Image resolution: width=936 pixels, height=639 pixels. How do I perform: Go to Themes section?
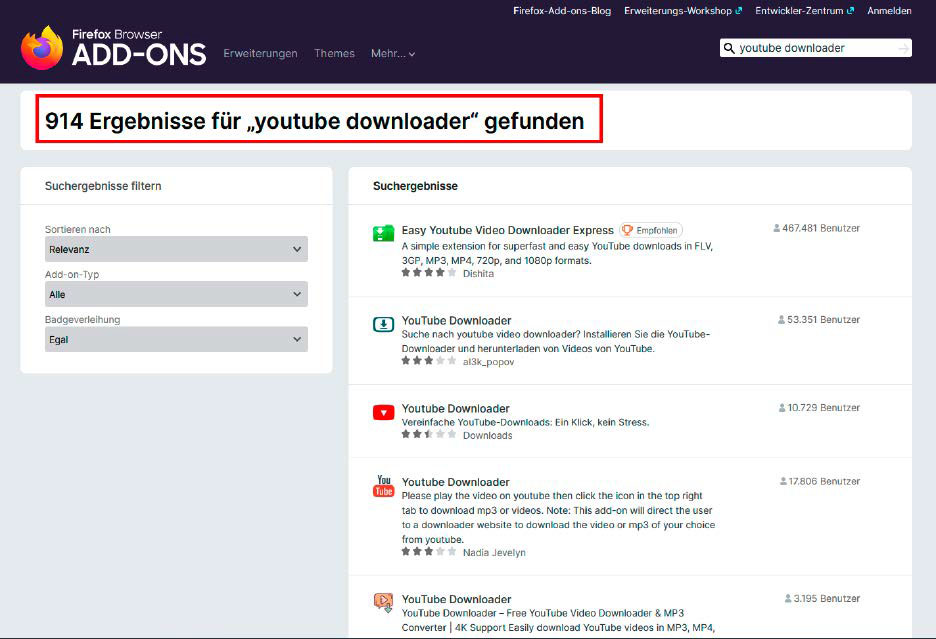click(x=334, y=54)
